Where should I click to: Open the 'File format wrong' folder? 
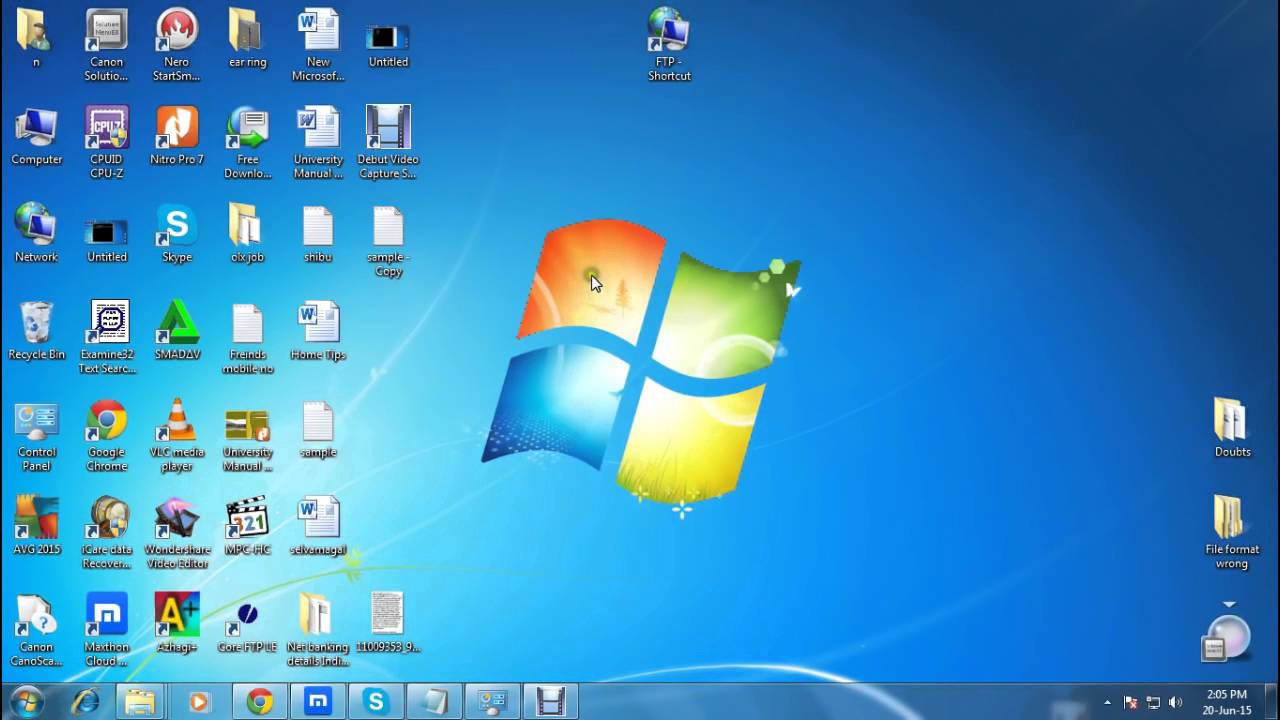pyautogui.click(x=1232, y=533)
